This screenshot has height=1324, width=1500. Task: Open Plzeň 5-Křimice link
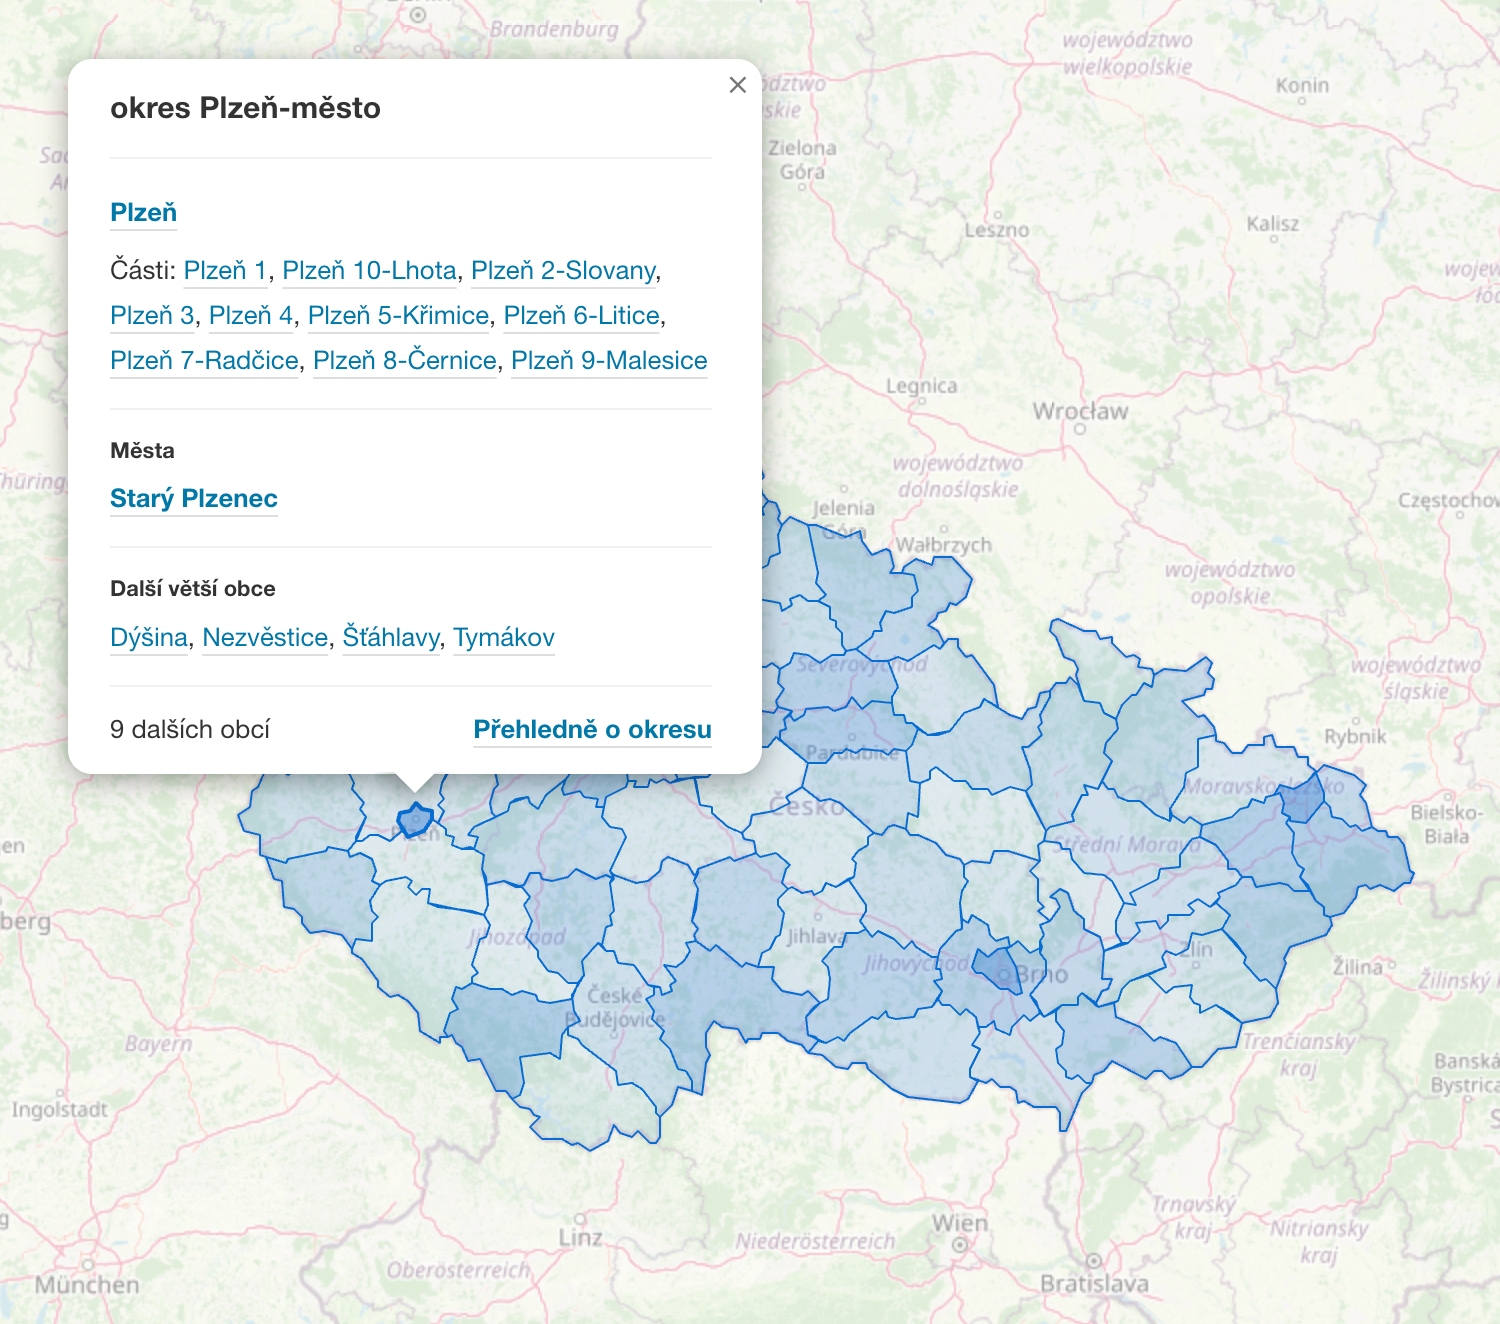tap(398, 316)
